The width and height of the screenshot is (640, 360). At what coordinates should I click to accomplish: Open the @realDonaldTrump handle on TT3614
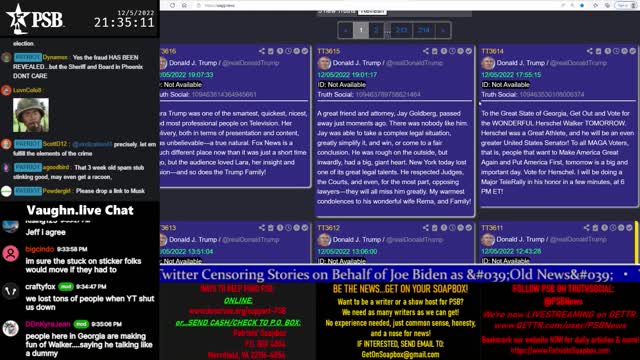(578, 63)
